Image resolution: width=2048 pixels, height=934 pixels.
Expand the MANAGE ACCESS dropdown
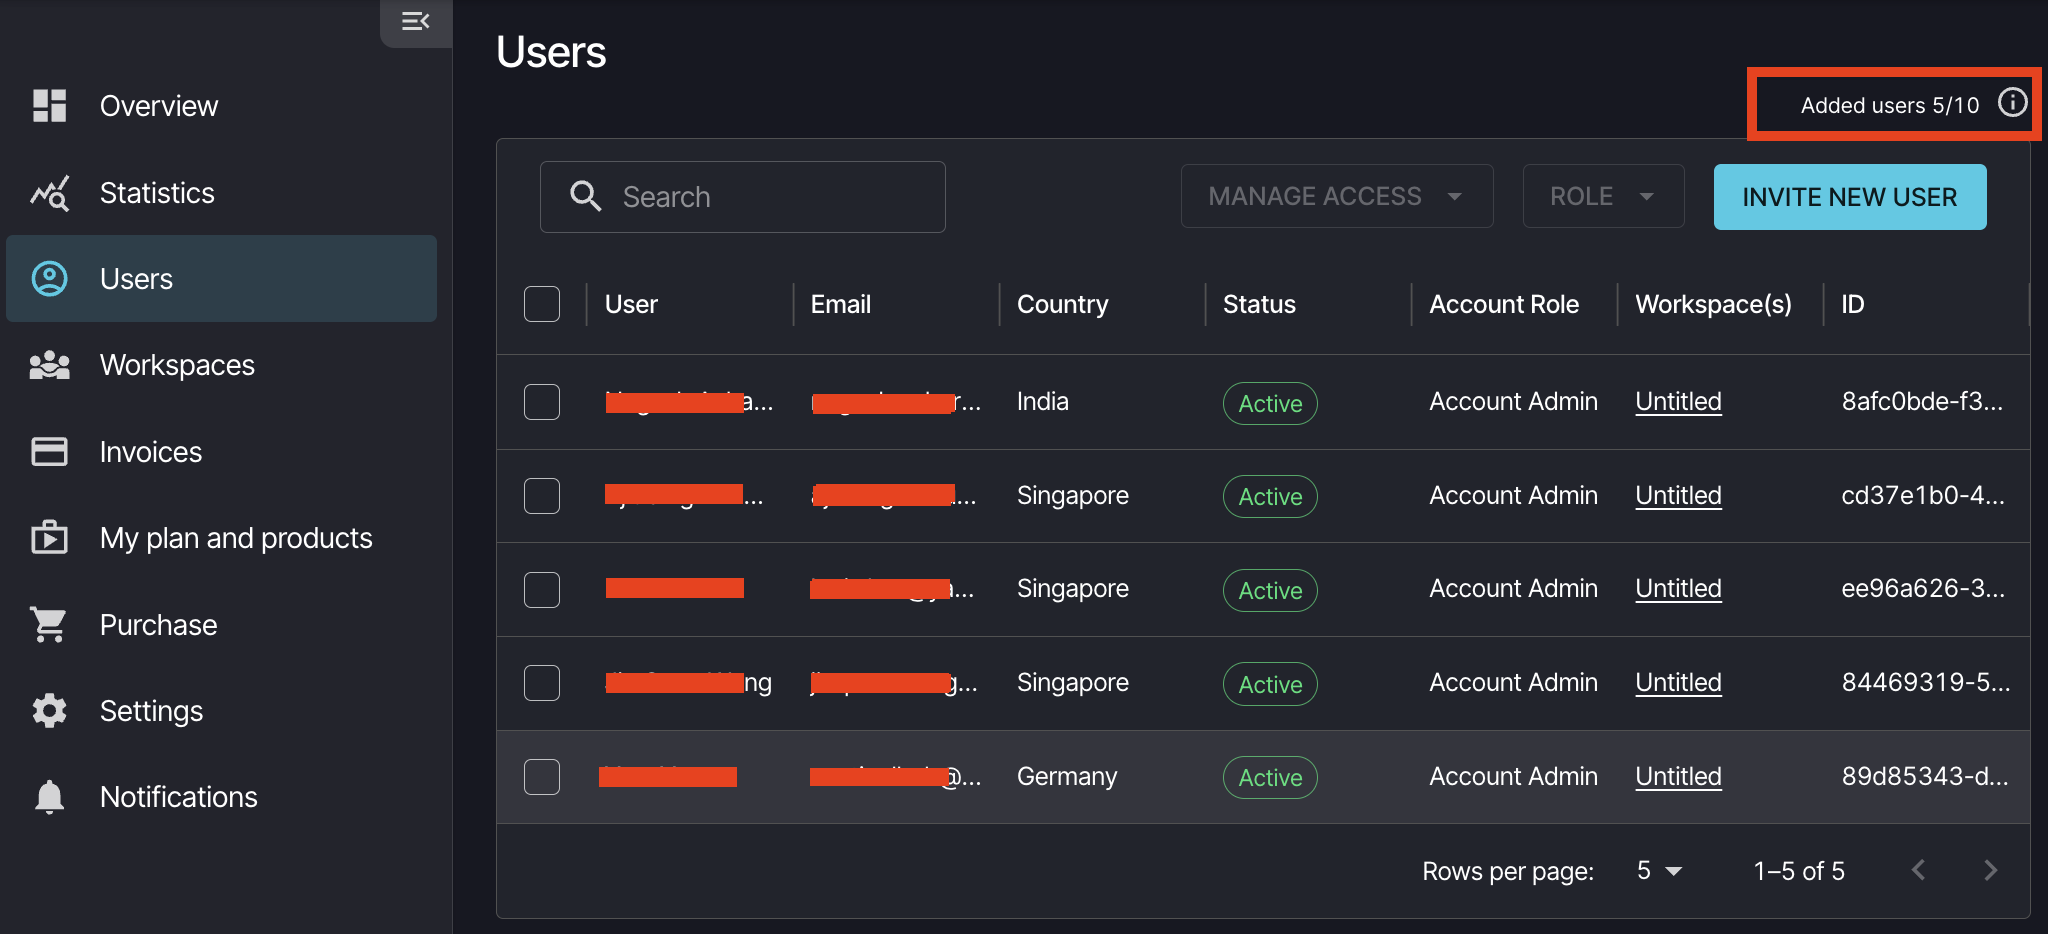[x=1337, y=196]
